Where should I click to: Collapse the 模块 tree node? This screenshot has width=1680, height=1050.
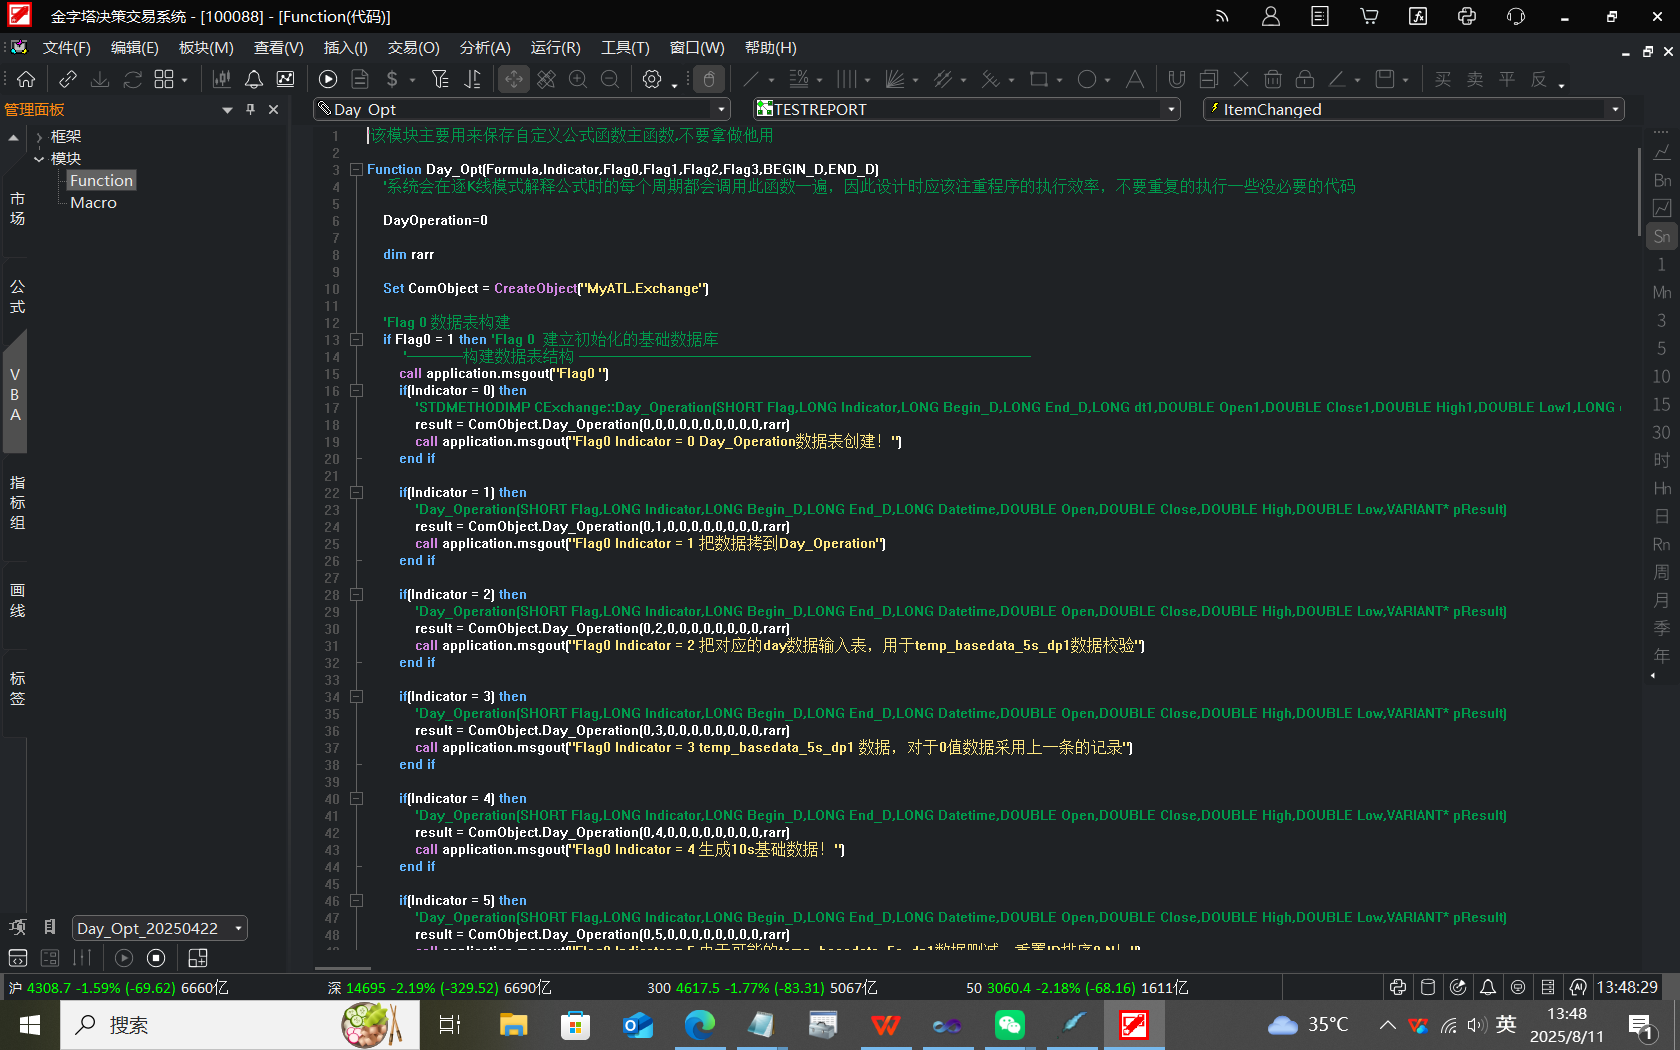tap(39, 159)
